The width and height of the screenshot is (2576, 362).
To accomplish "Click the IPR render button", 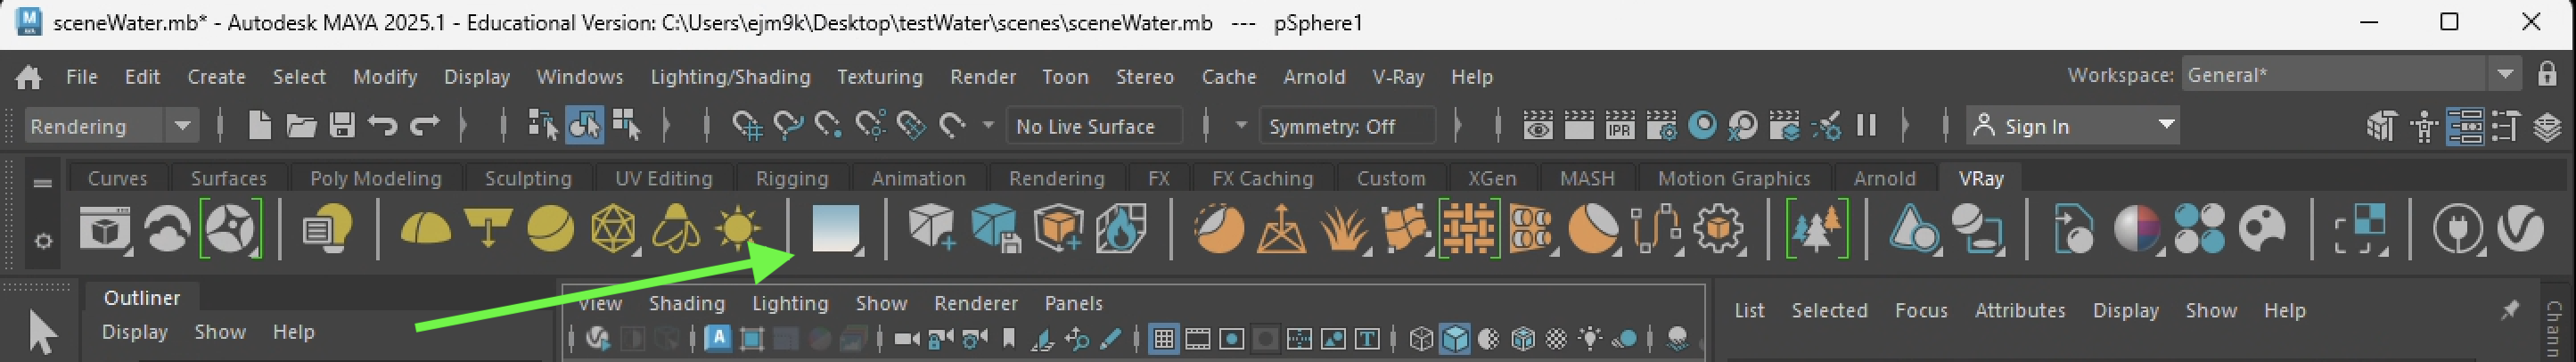I will click(x=1619, y=126).
